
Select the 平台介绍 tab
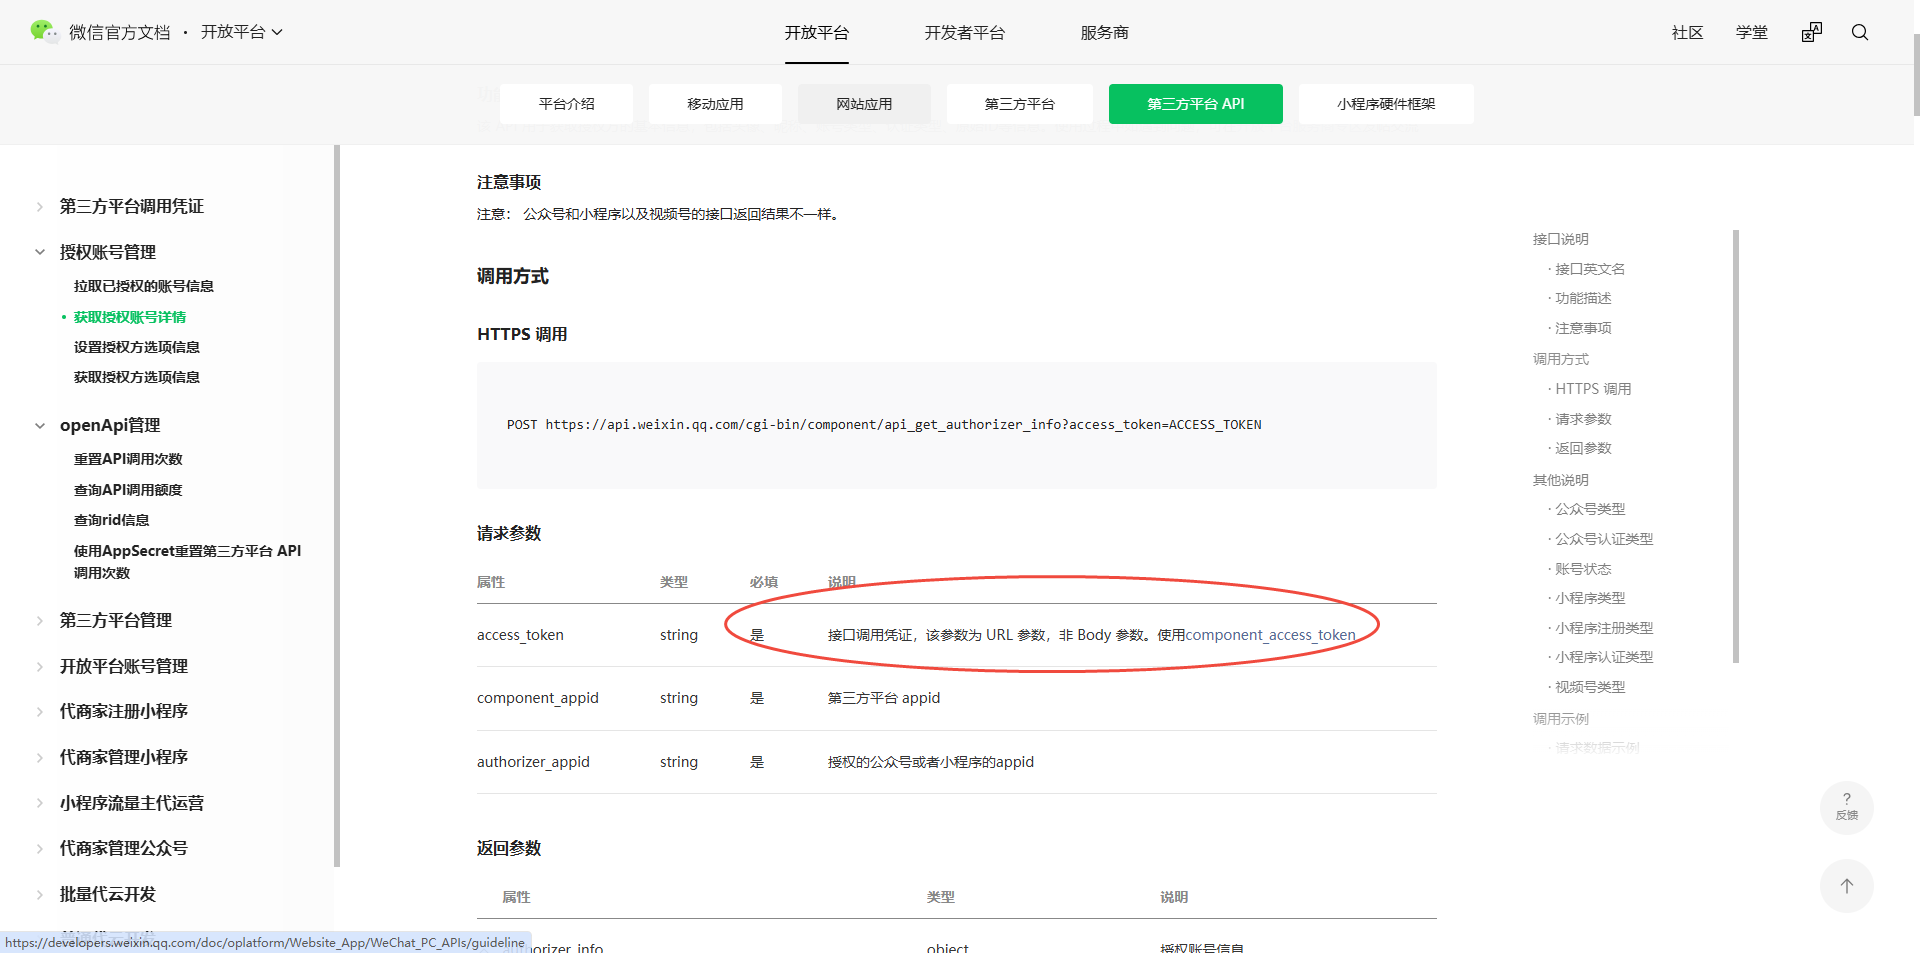coord(566,104)
